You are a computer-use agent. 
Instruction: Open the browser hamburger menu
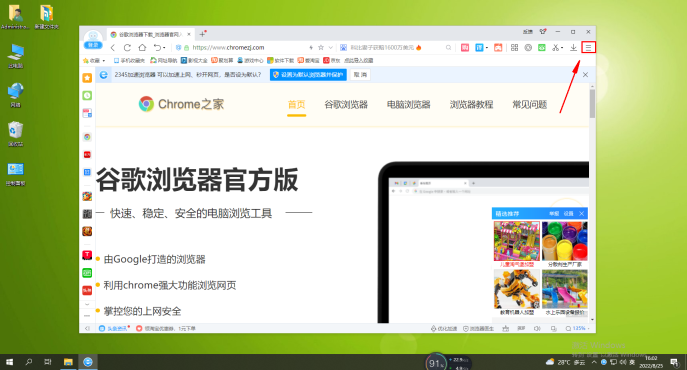pos(588,47)
